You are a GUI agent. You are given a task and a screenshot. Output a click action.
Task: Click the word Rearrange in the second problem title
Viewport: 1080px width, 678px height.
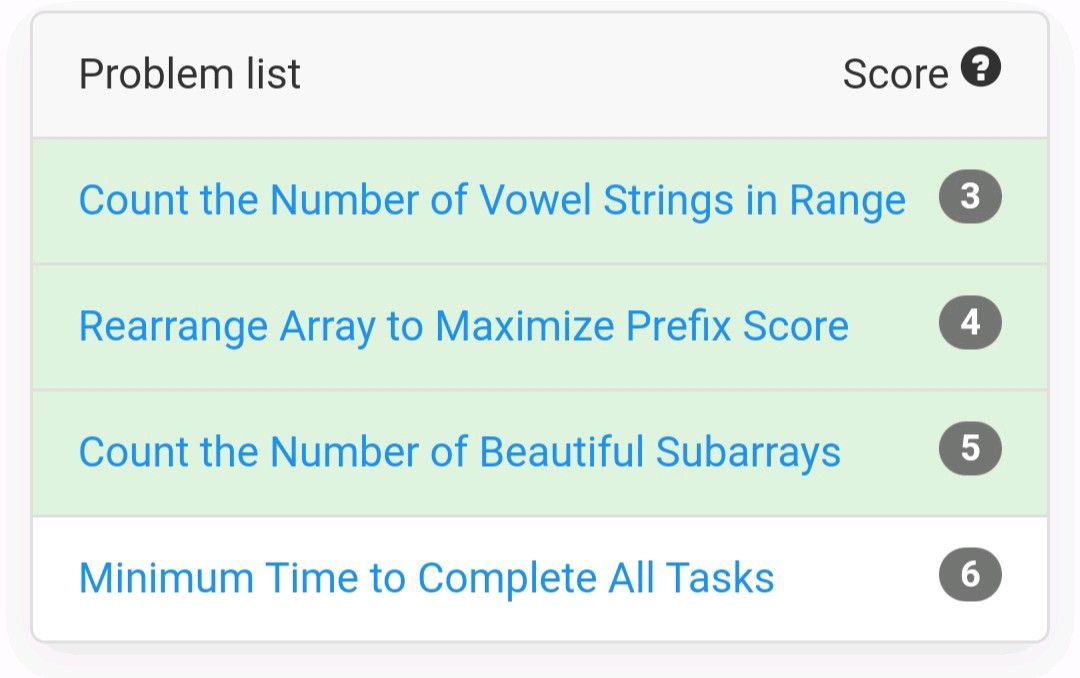173,327
